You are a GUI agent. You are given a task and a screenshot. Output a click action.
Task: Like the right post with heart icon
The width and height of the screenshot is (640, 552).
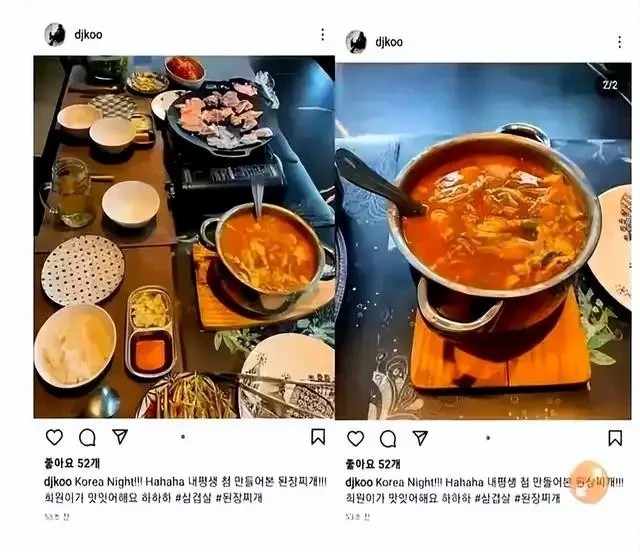[356, 438]
